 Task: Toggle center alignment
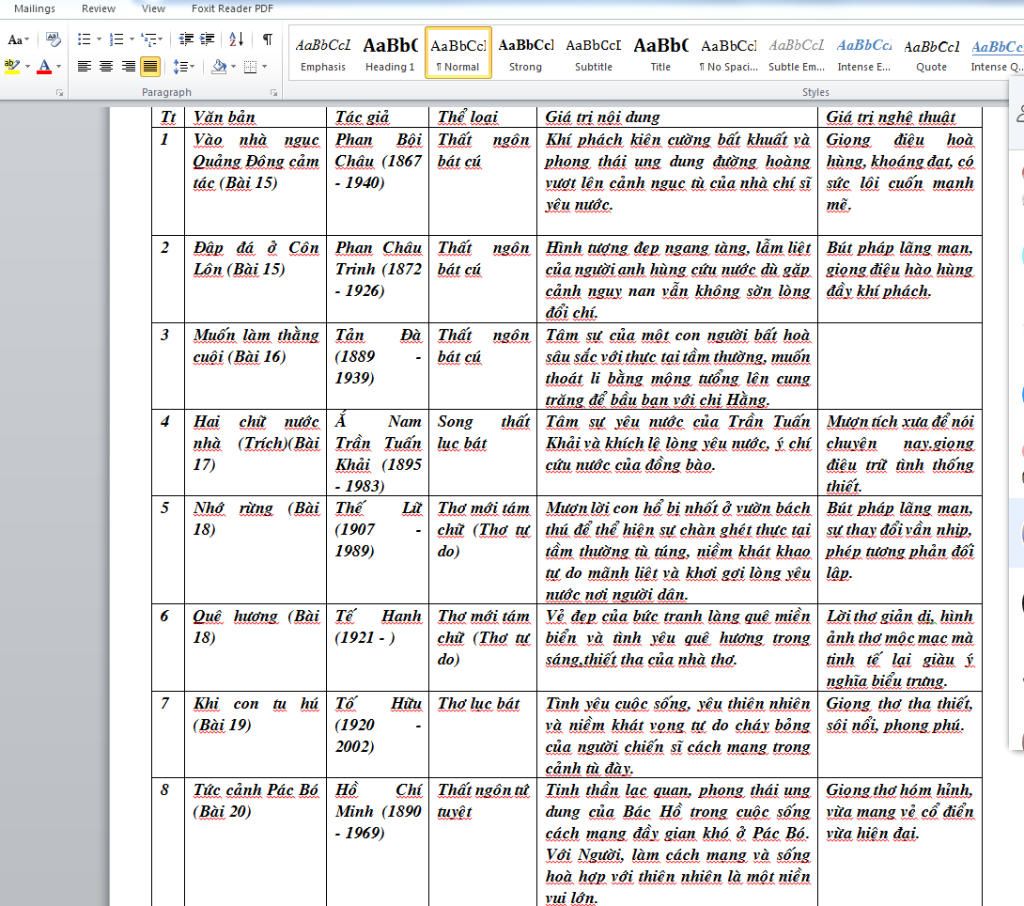[x=106, y=66]
